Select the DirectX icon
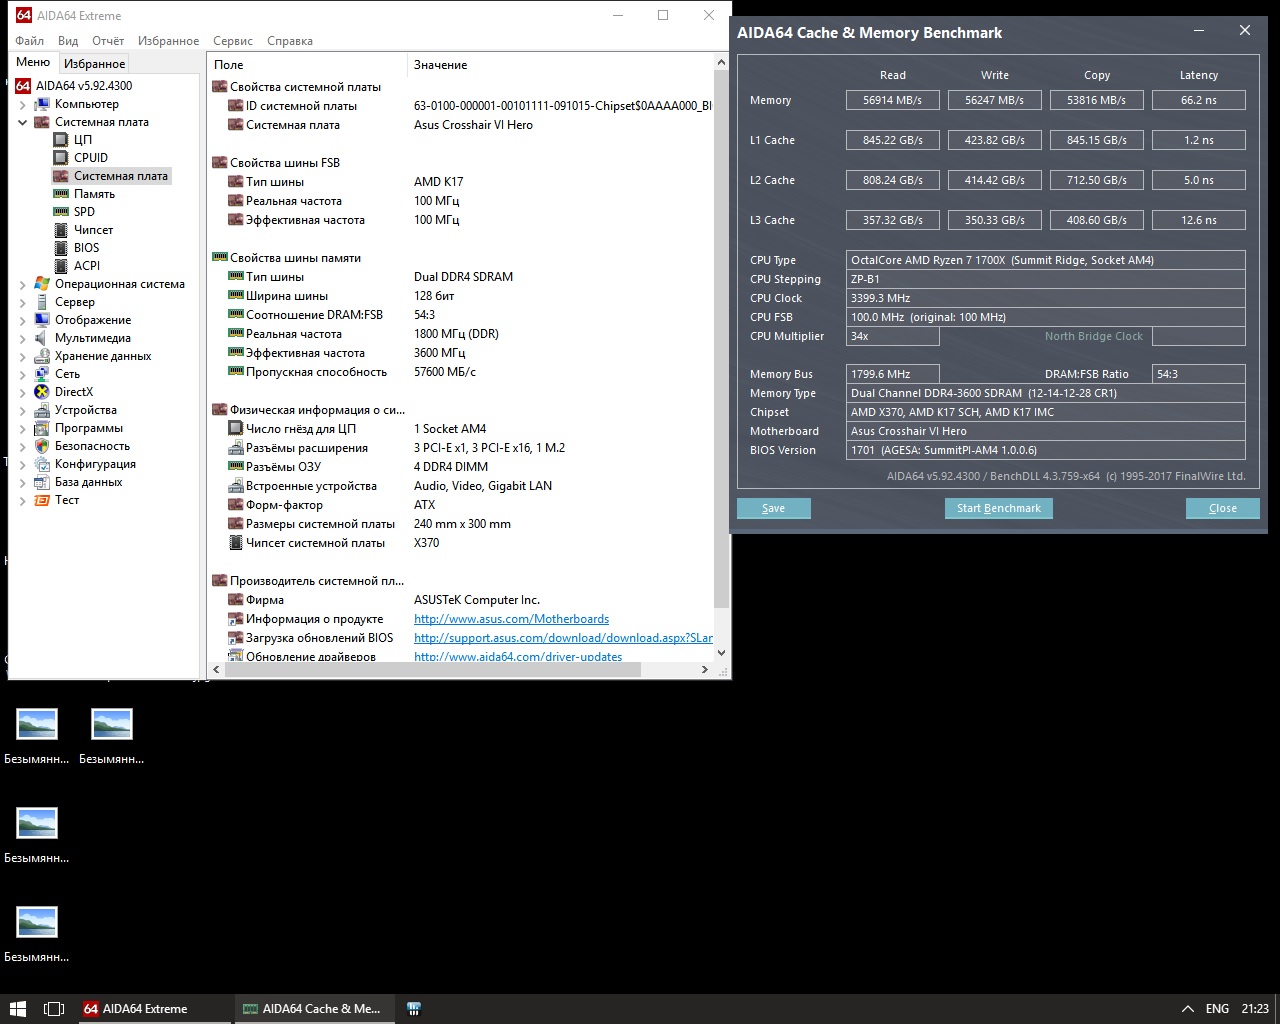 point(42,392)
